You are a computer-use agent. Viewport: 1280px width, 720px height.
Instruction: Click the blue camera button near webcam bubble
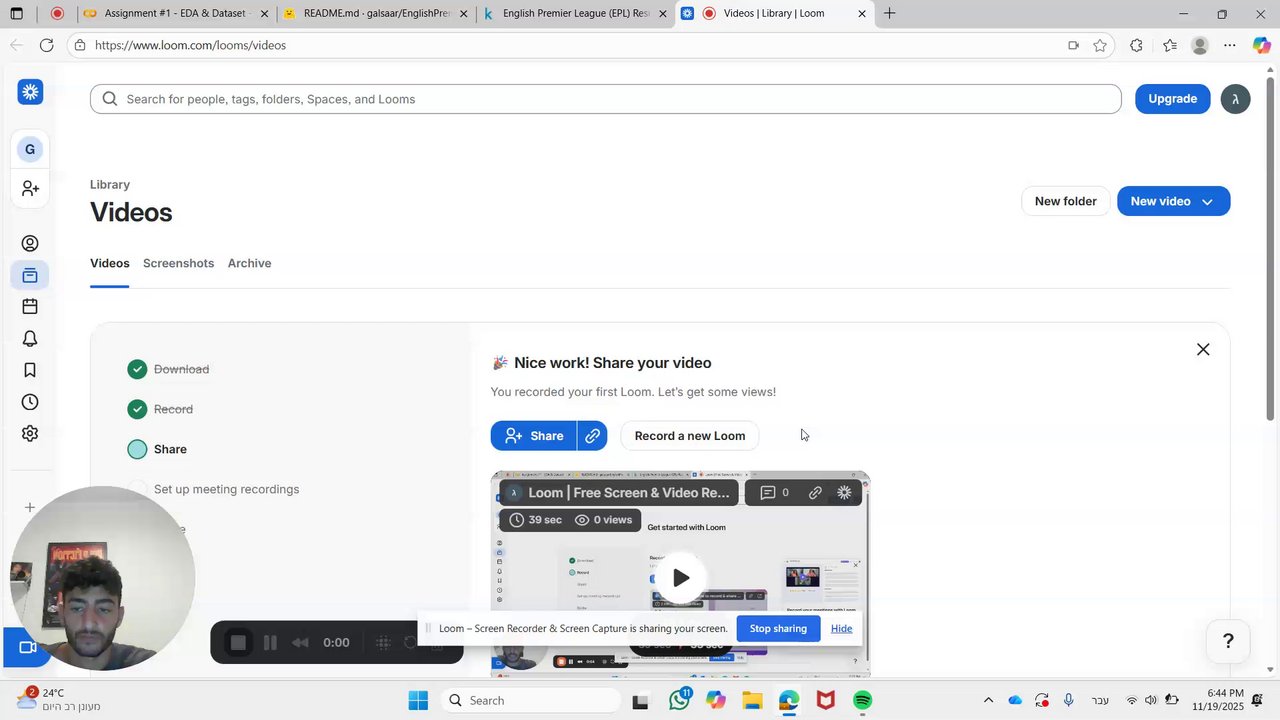click(27, 648)
